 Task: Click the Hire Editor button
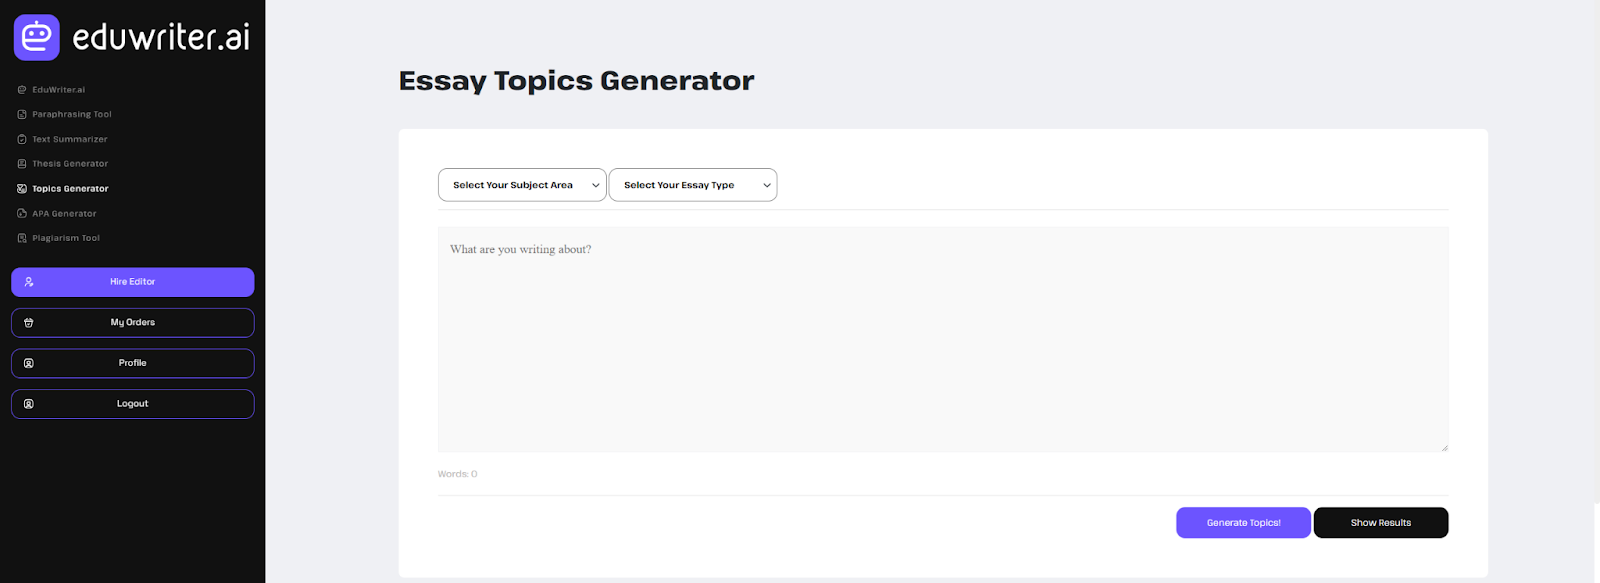click(133, 282)
